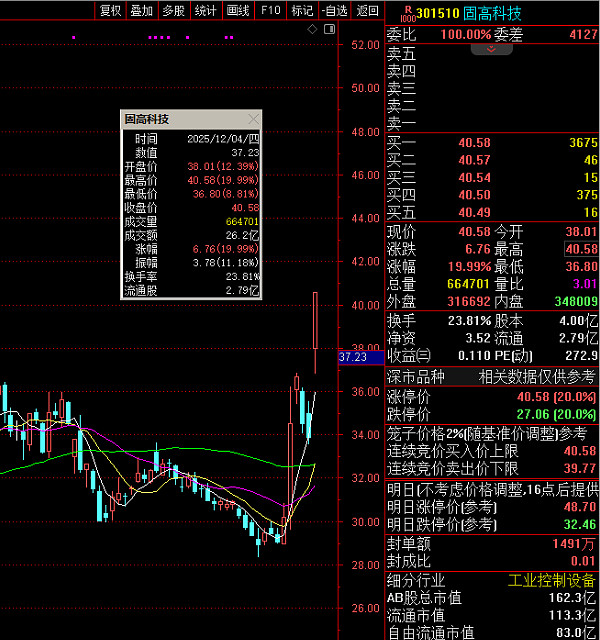Open F10 company information
The width and height of the screenshot is (600, 640).
[270, 10]
